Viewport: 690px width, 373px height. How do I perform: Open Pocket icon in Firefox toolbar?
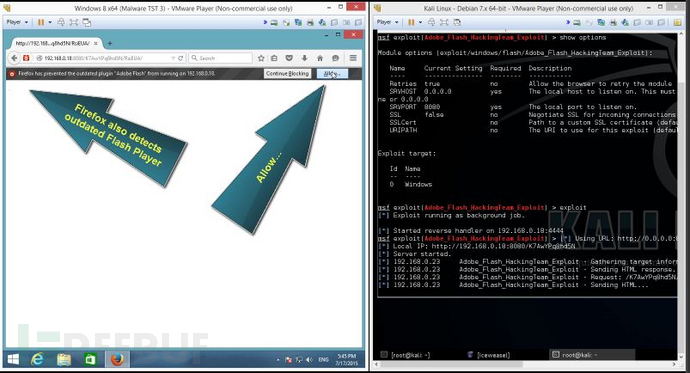tap(289, 58)
